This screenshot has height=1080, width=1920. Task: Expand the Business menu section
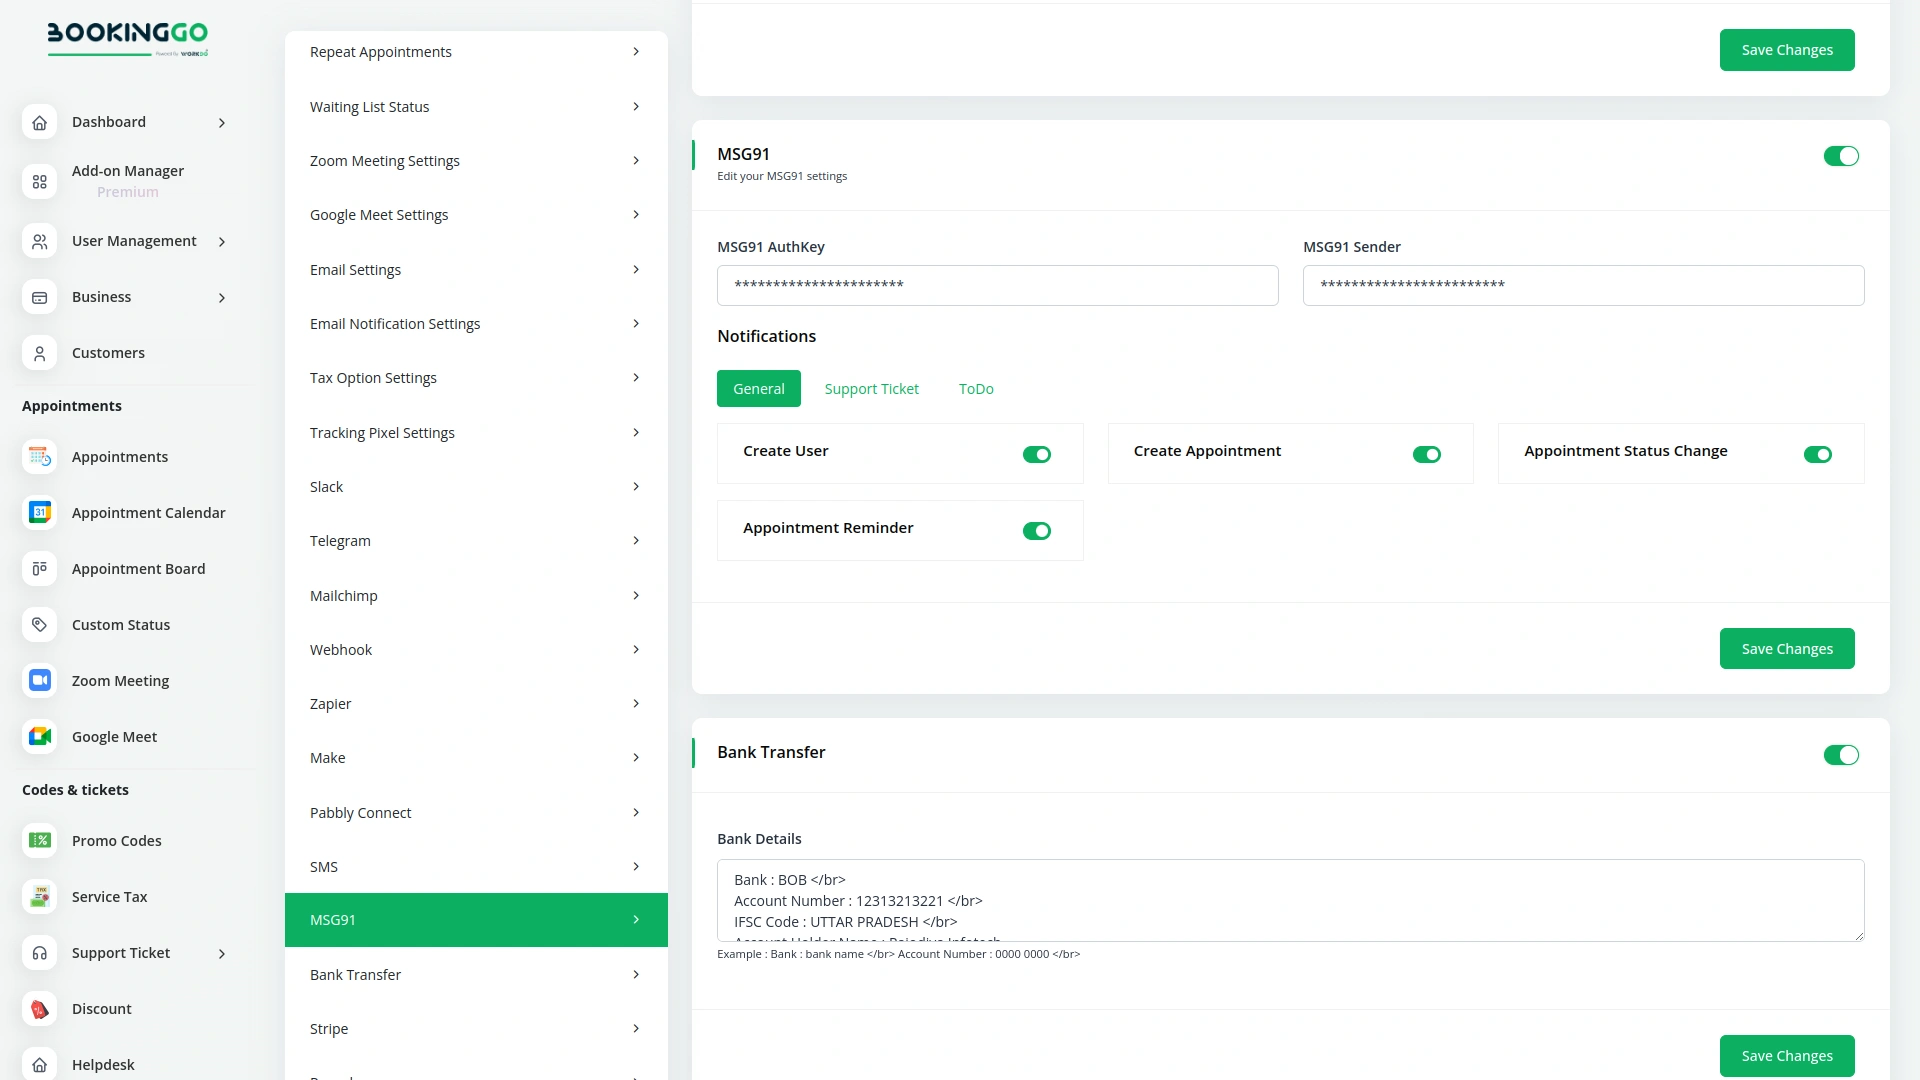222,297
